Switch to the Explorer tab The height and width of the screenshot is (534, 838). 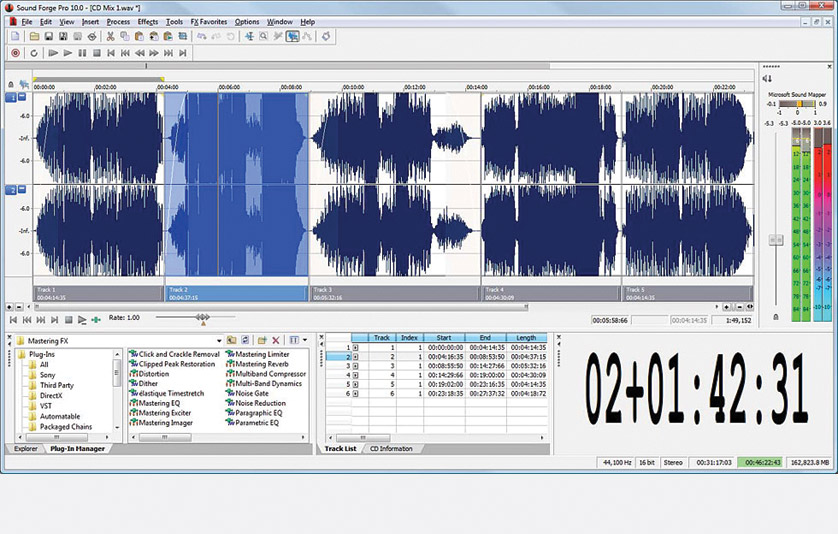(26, 449)
